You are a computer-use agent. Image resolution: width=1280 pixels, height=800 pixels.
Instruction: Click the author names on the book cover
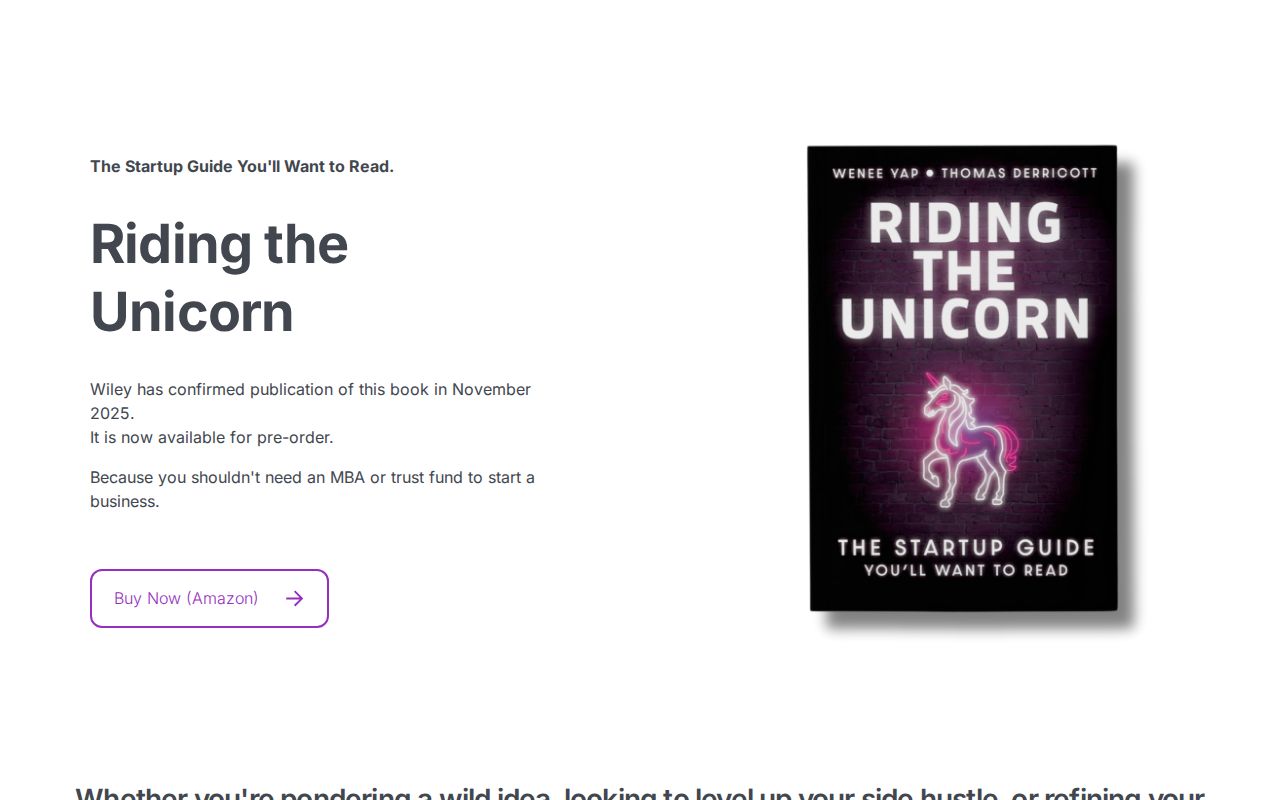962,173
